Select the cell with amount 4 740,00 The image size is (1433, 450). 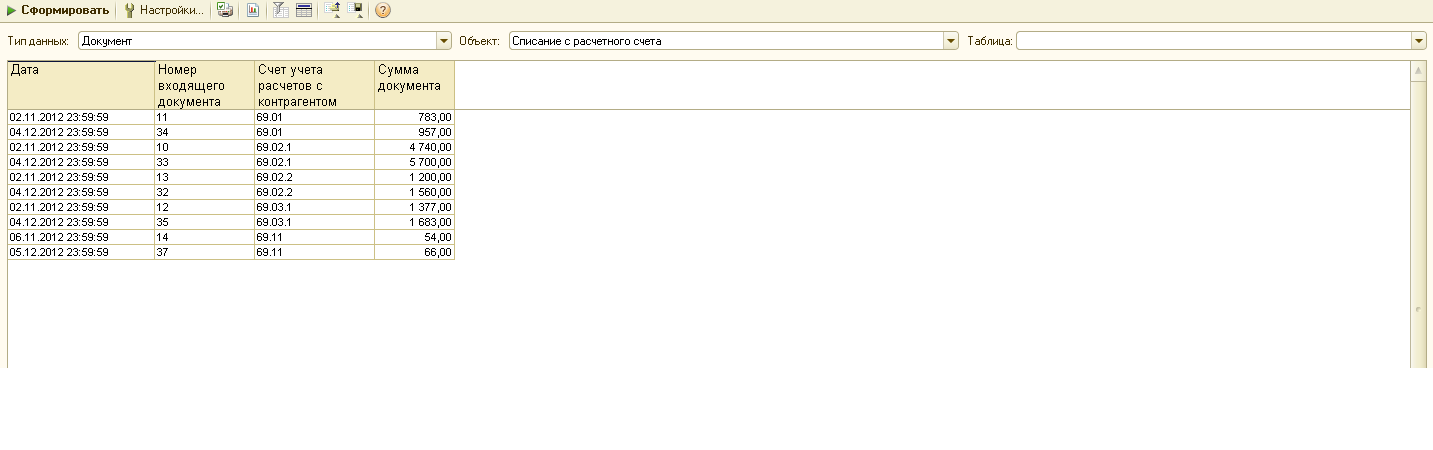[x=415, y=147]
